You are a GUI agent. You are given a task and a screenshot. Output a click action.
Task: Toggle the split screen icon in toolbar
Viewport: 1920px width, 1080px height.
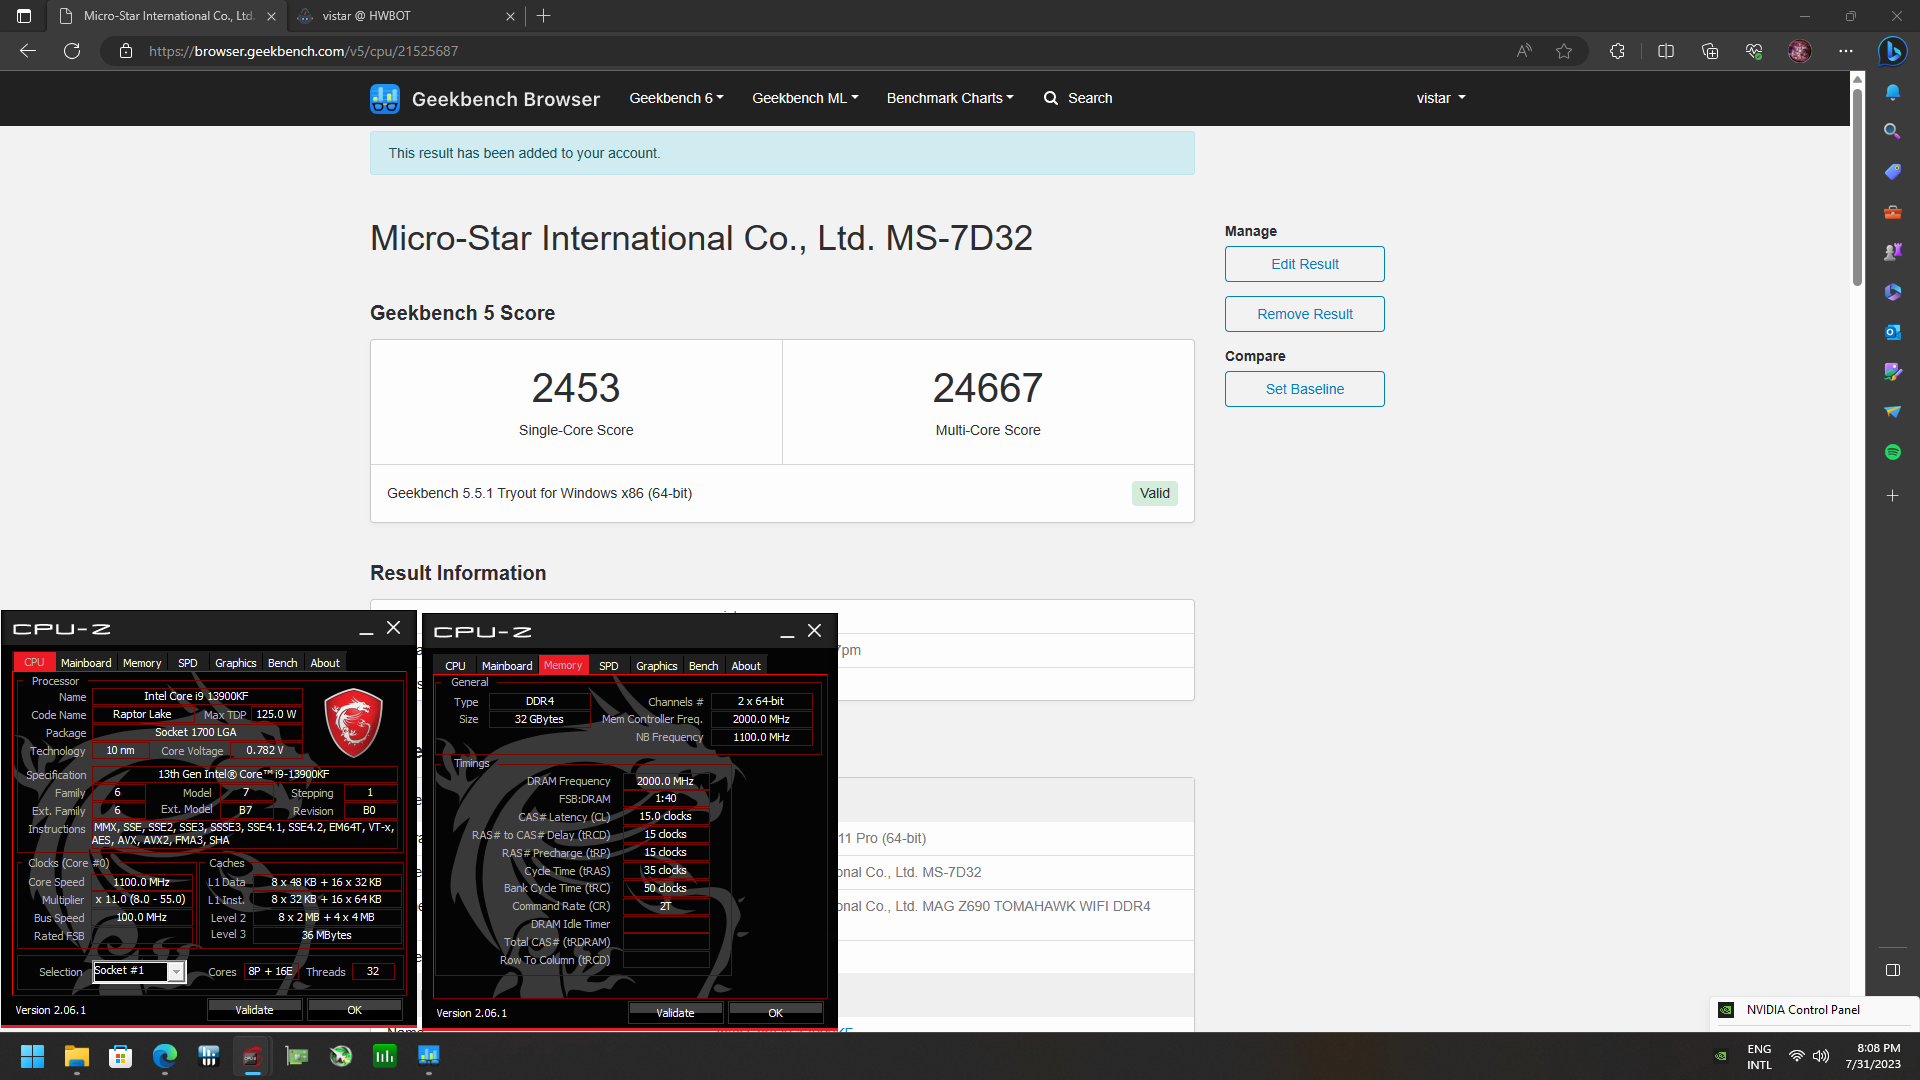click(1666, 51)
